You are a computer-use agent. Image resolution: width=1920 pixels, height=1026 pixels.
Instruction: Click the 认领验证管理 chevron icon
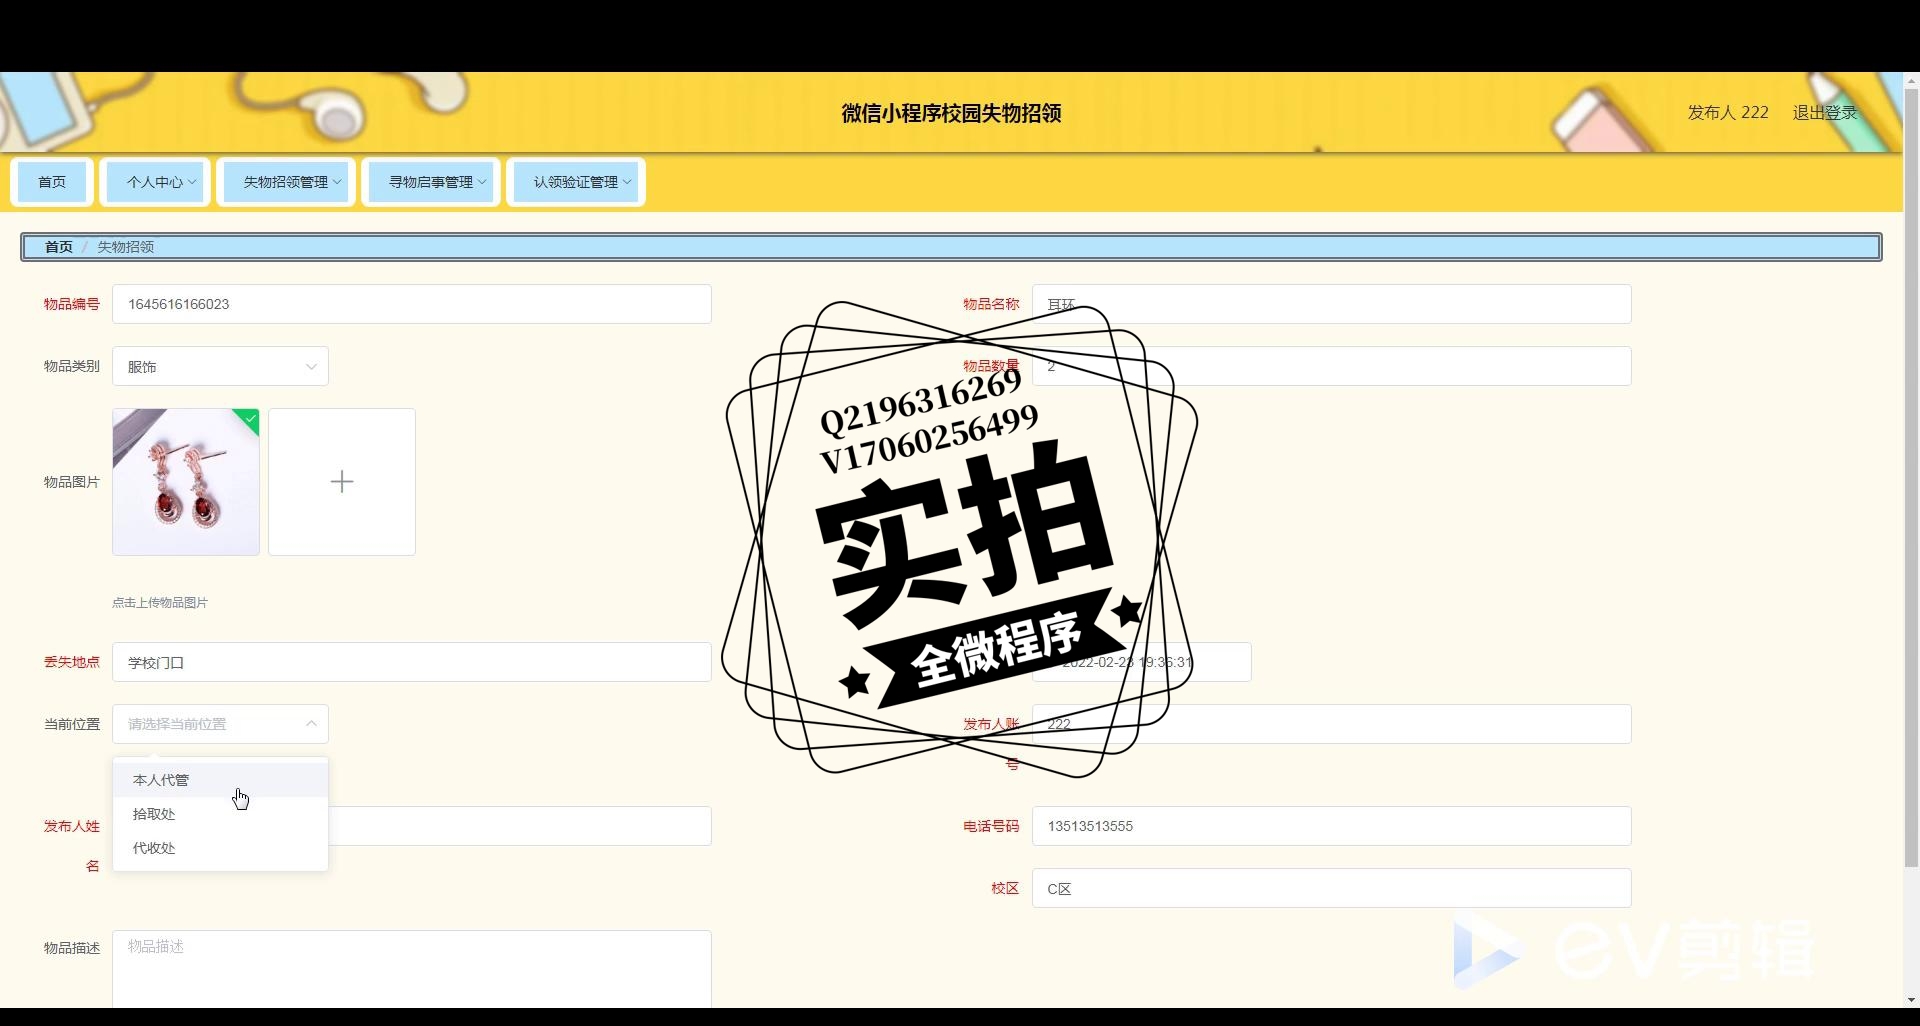pyautogui.click(x=627, y=182)
